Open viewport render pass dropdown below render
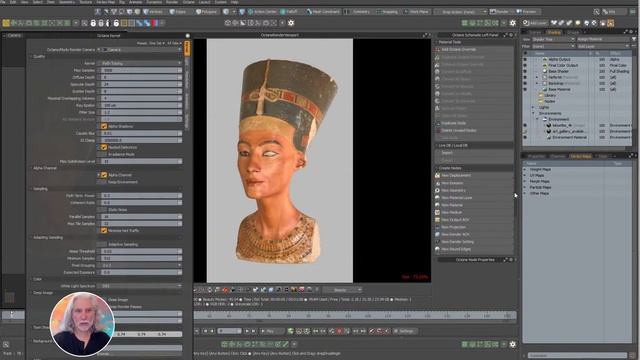This screenshot has height=360, width=640. [x=342, y=290]
